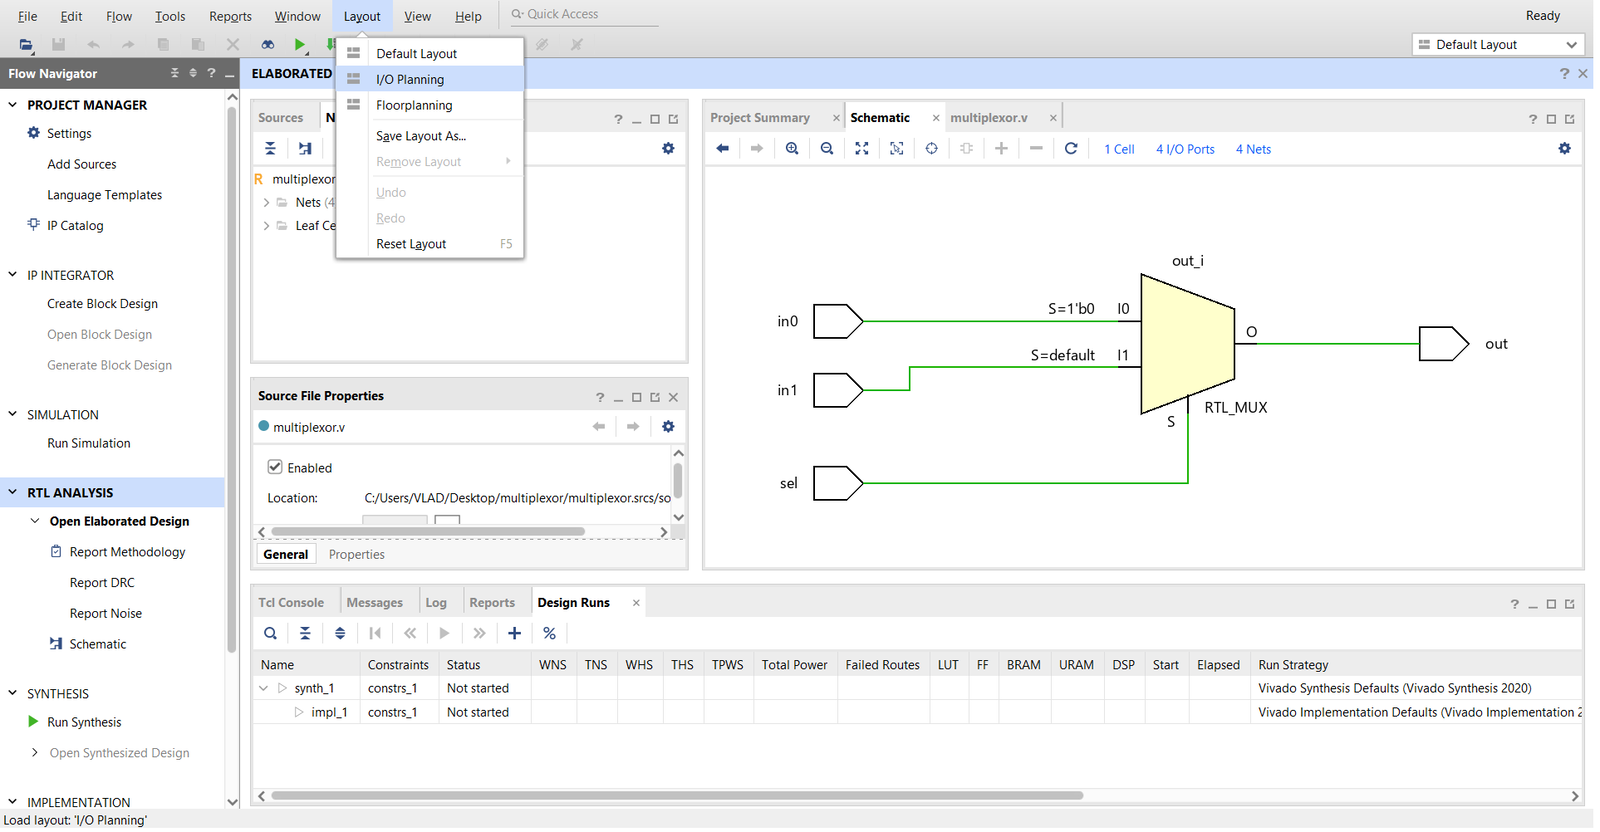
Task: Click the regenerate schematic refresh icon
Action: 1071,149
